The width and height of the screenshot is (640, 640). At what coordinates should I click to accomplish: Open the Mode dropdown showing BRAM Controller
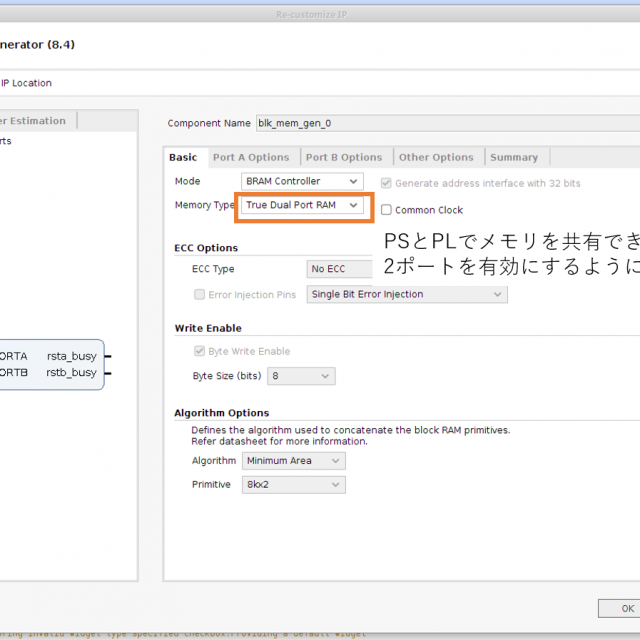pyautogui.click(x=302, y=181)
